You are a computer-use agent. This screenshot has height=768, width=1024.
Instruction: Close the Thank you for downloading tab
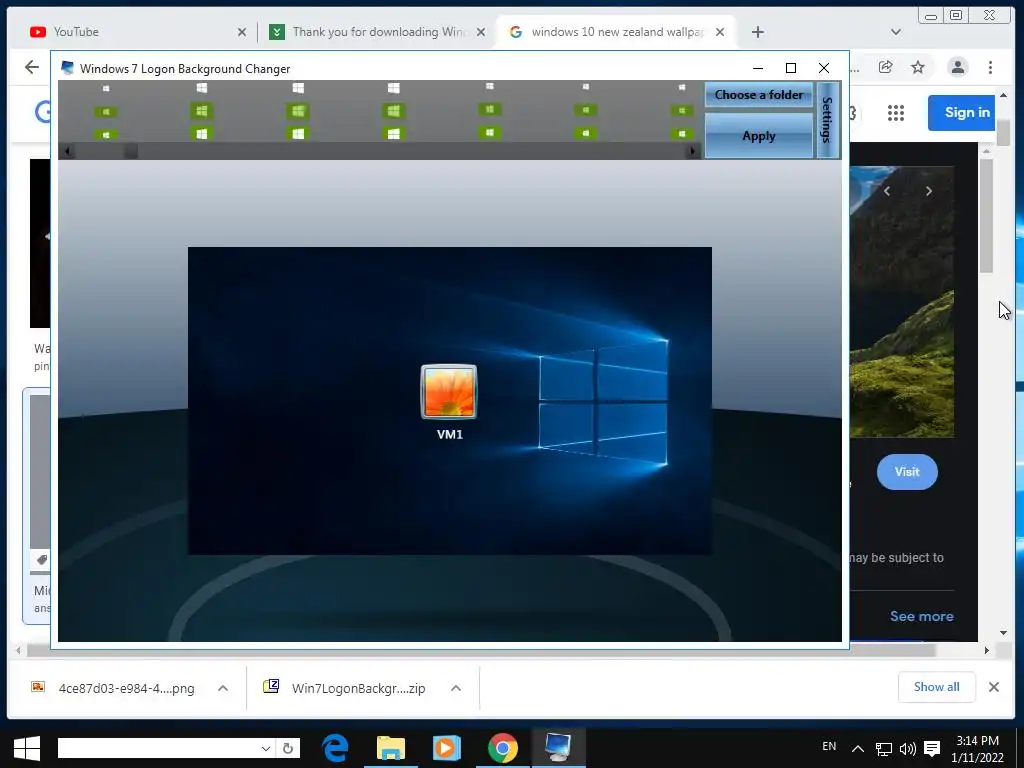click(x=481, y=32)
